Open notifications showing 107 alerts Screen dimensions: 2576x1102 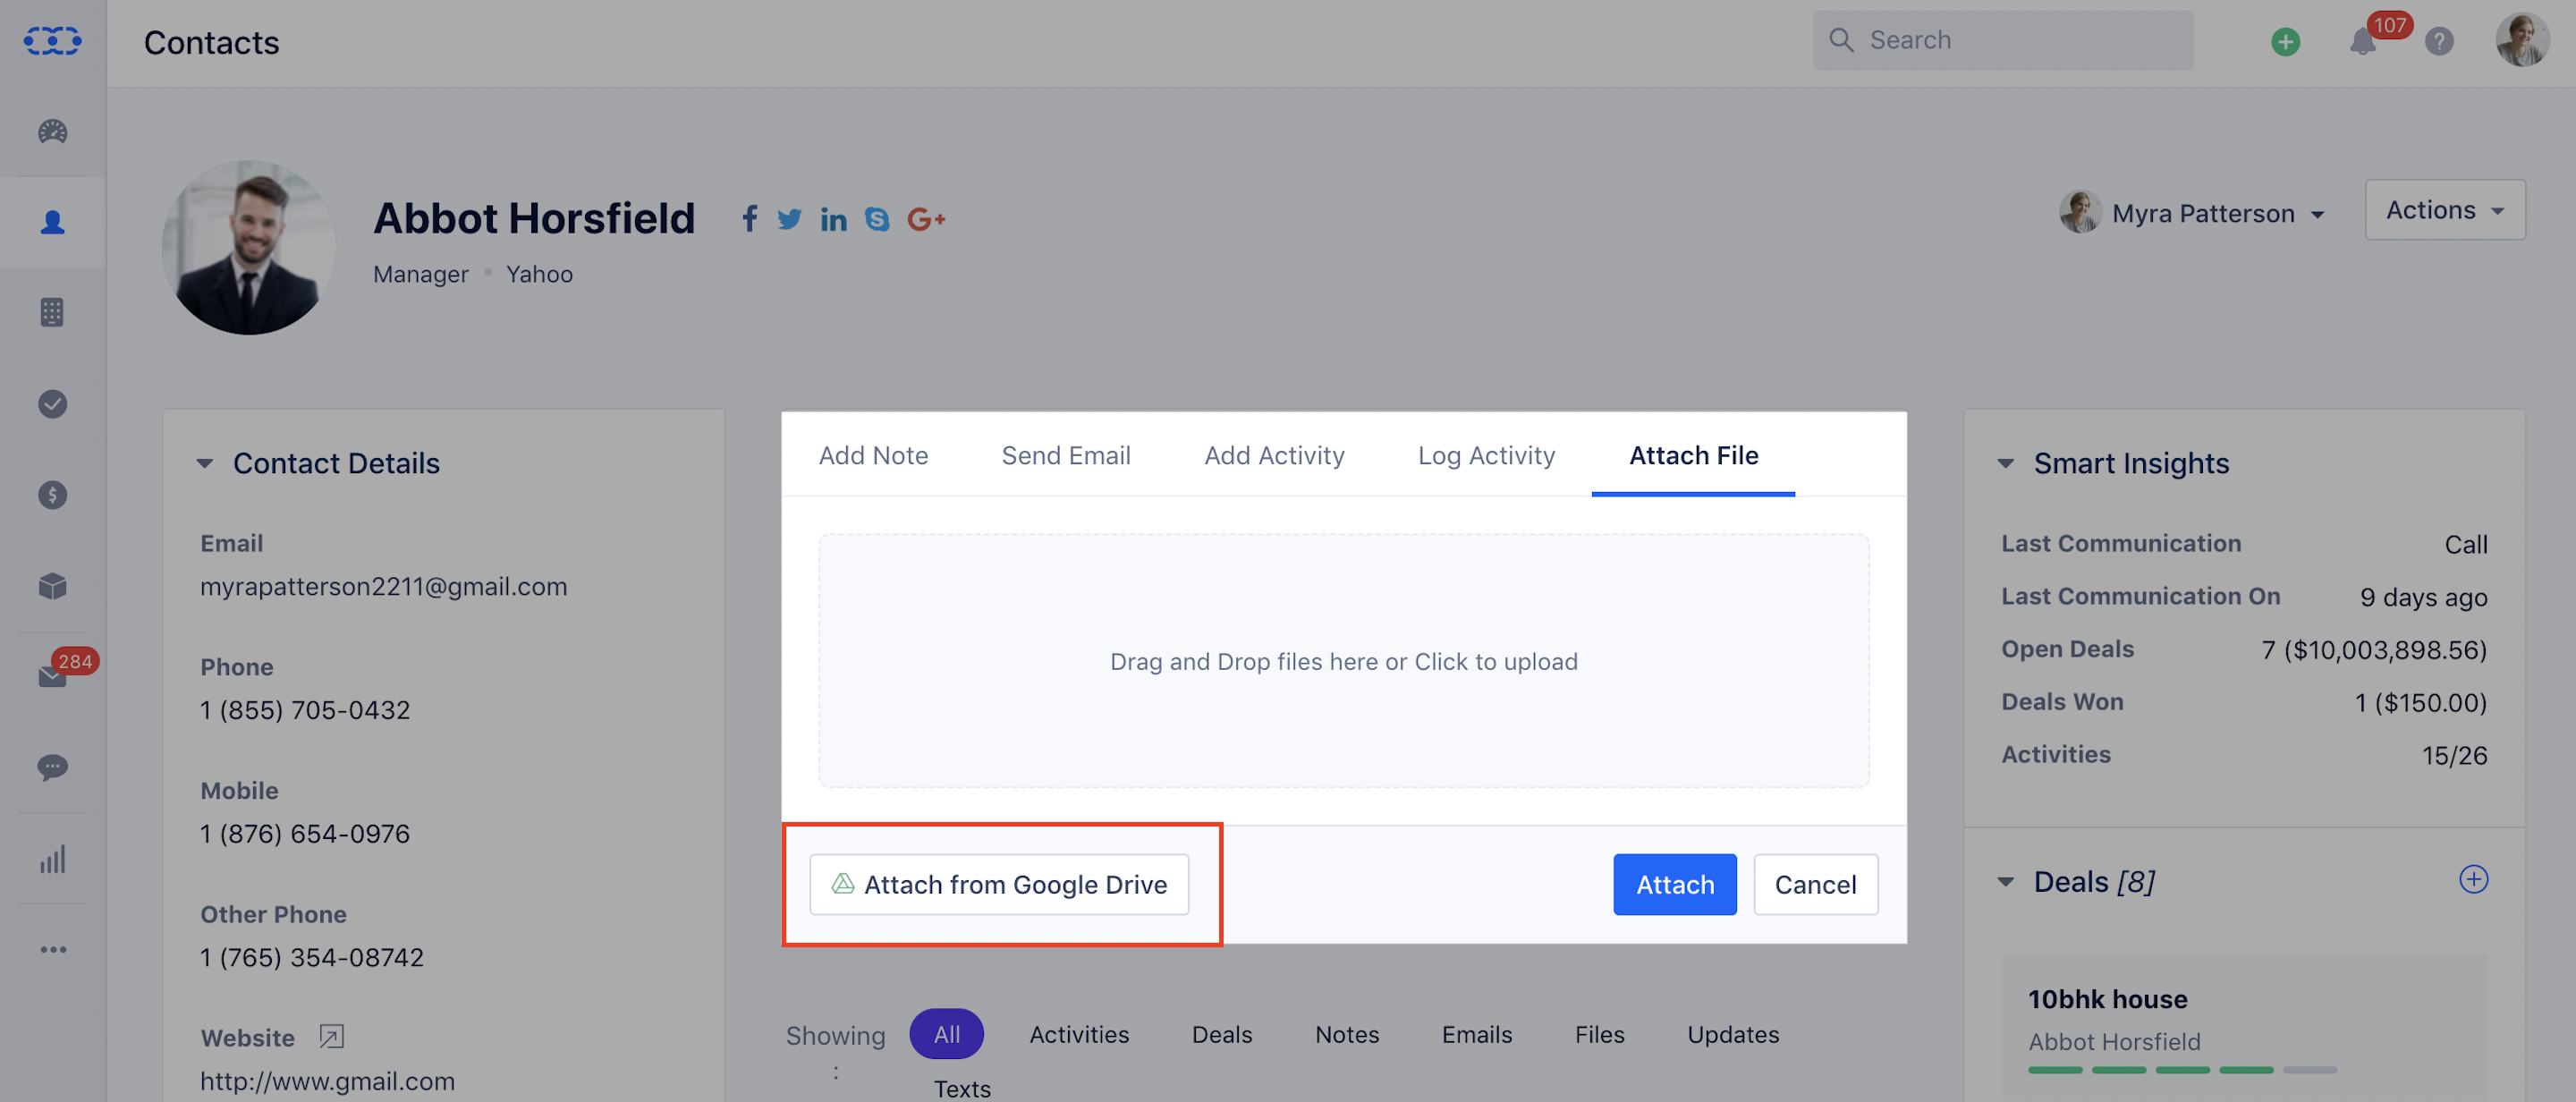click(2363, 42)
